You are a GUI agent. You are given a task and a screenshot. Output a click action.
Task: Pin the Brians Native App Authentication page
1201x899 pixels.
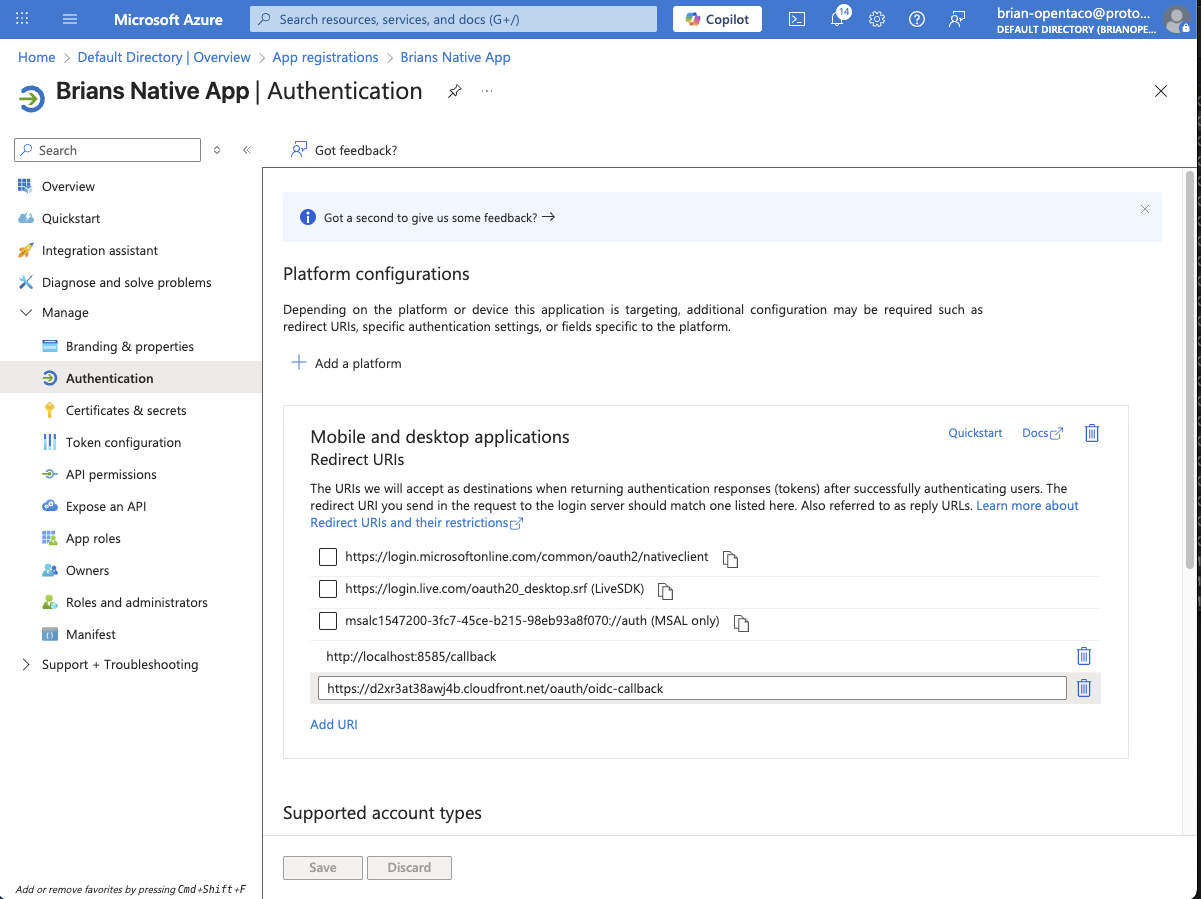(x=455, y=91)
